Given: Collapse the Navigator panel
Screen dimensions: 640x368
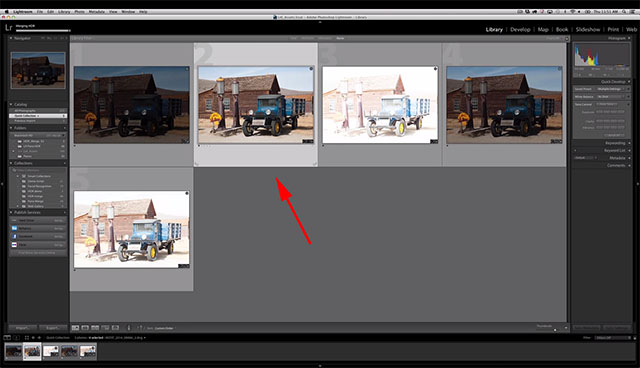Looking at the screenshot, I should point(11,38).
